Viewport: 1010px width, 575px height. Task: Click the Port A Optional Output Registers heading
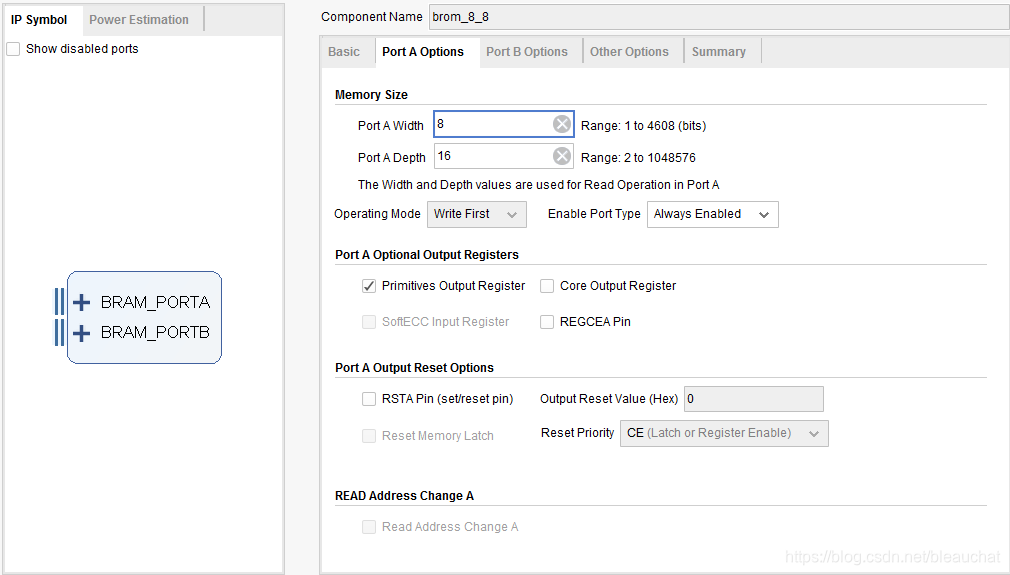click(426, 255)
